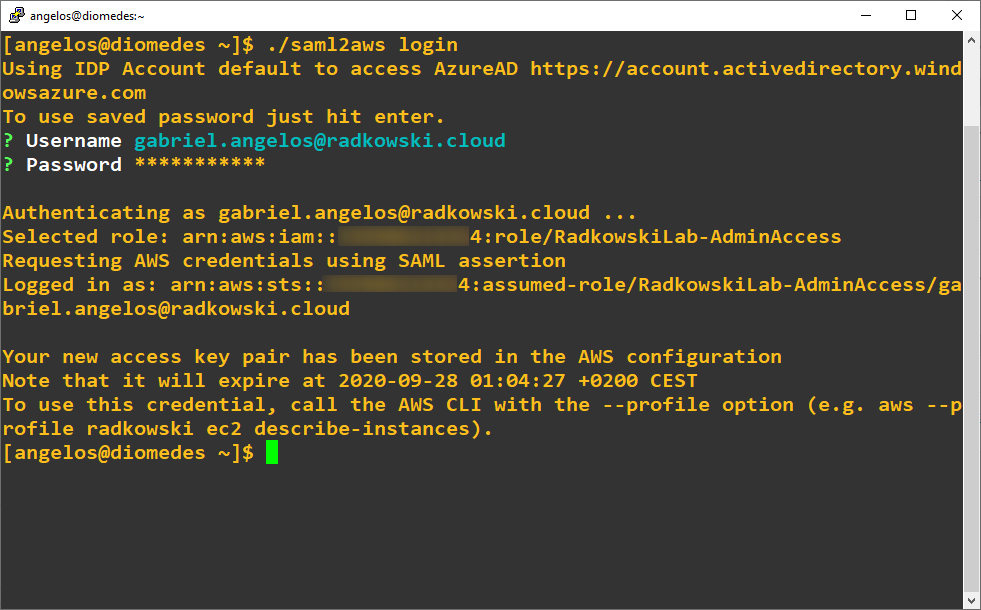Click the angelos@diomedes window title text
981x610 pixels.
click(87, 16)
